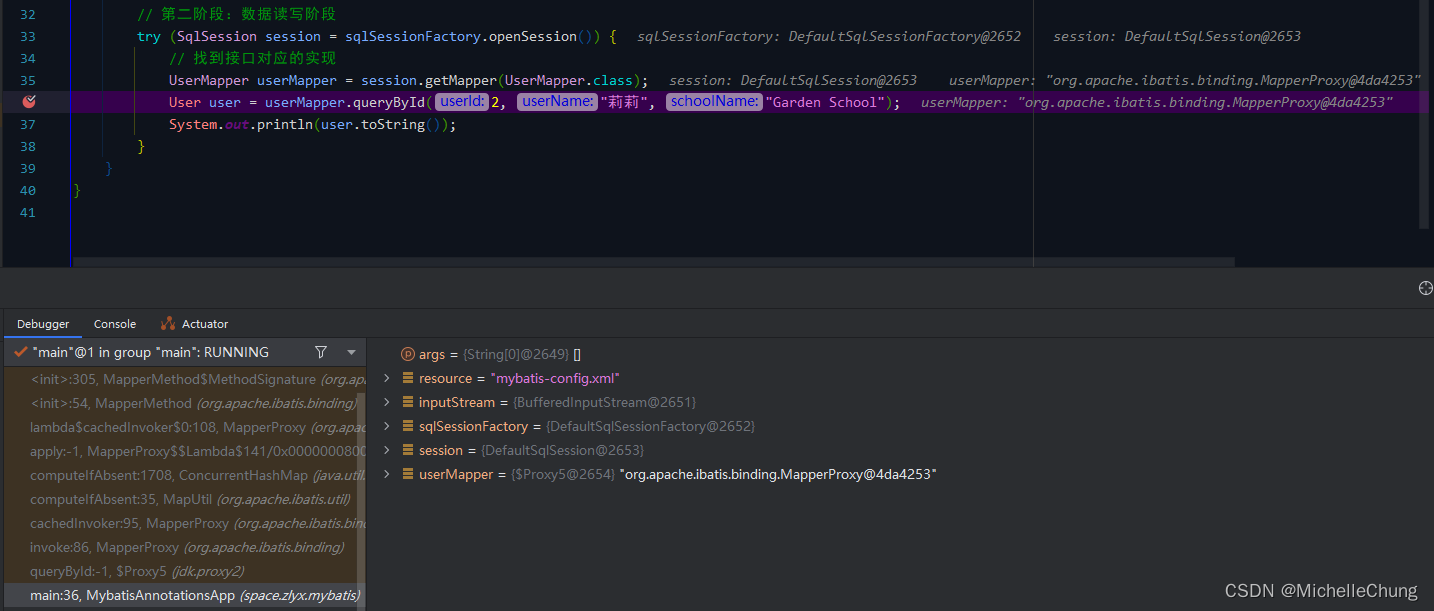Click openSession on line 33
Image resolution: width=1434 pixels, height=611 pixels.
click(532, 36)
